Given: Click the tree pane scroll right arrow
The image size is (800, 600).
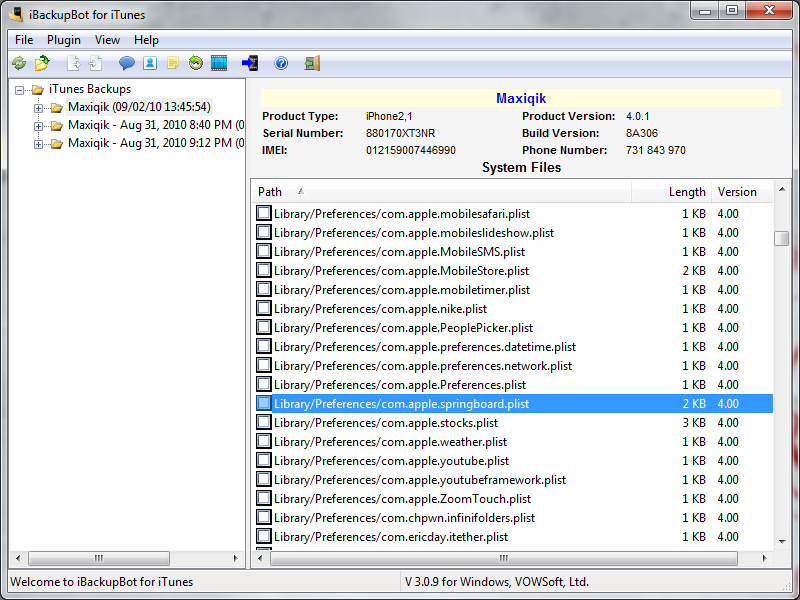Looking at the screenshot, I should point(235,558).
